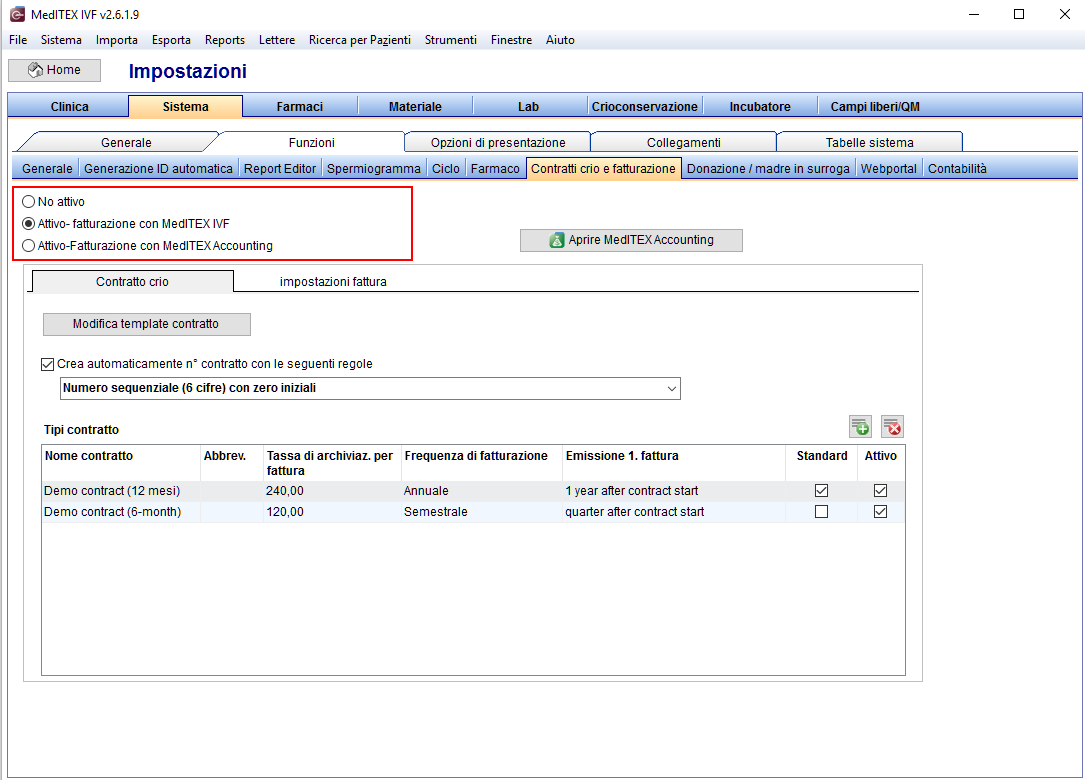
Task: Open the Reports menu
Action: [224, 40]
